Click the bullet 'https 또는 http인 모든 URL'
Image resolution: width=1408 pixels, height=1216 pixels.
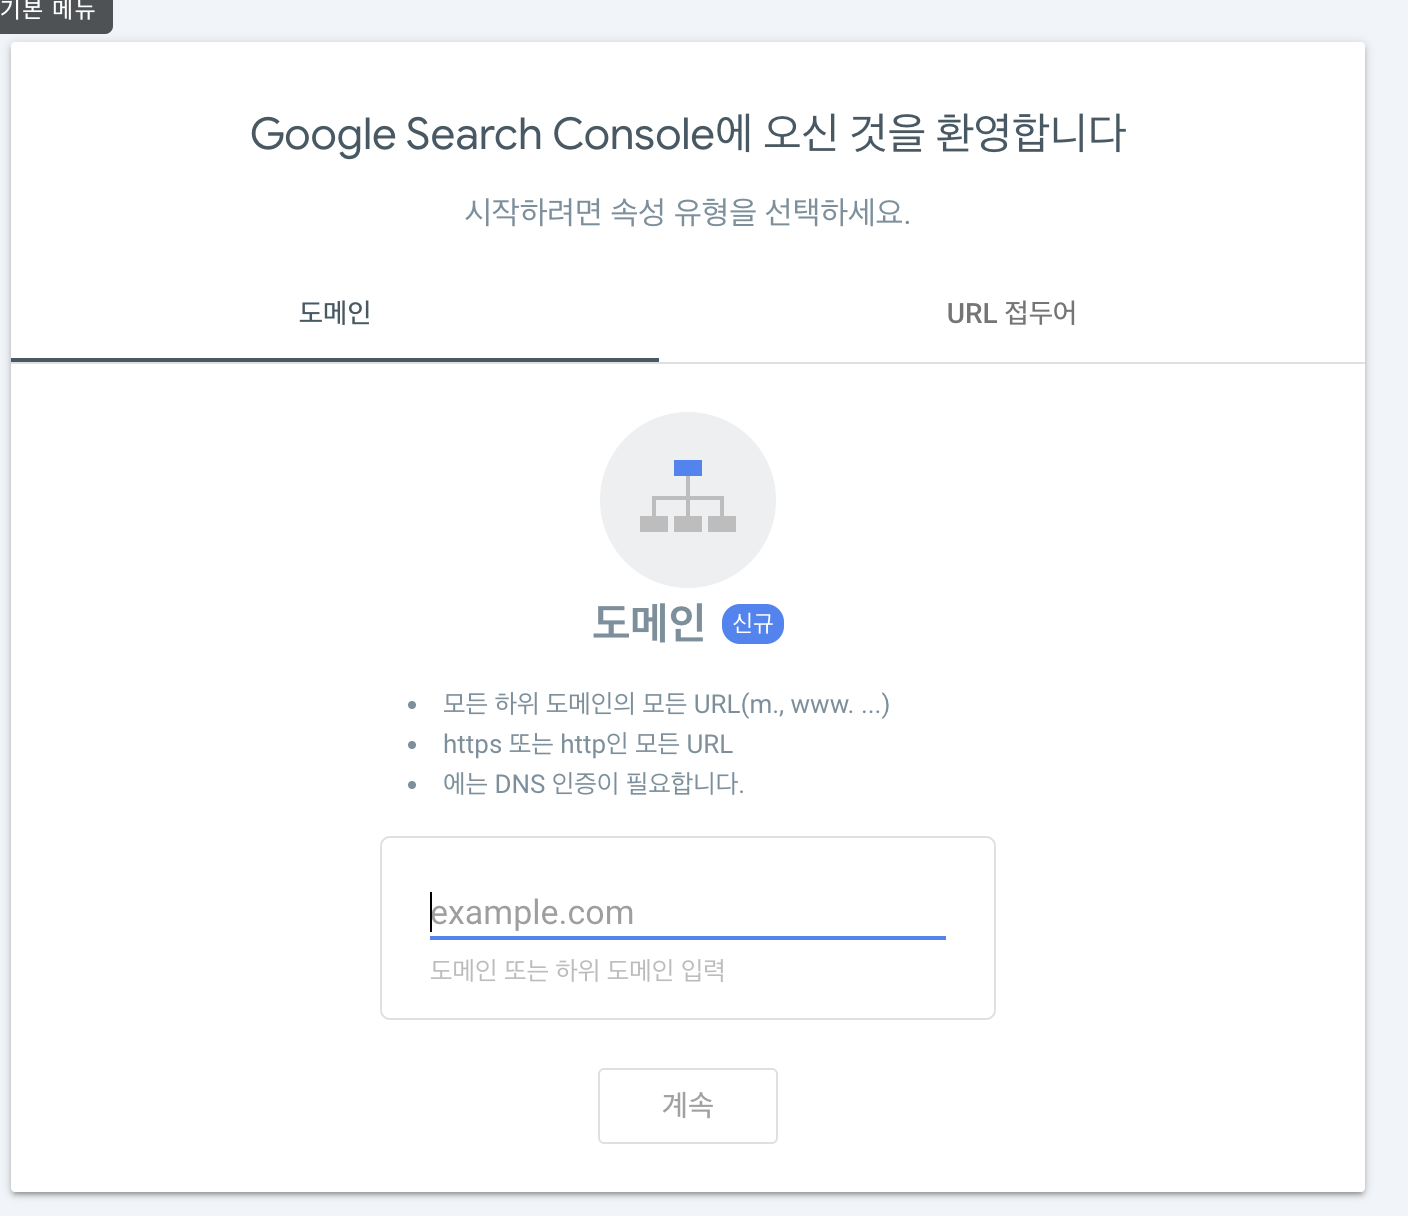(x=588, y=744)
